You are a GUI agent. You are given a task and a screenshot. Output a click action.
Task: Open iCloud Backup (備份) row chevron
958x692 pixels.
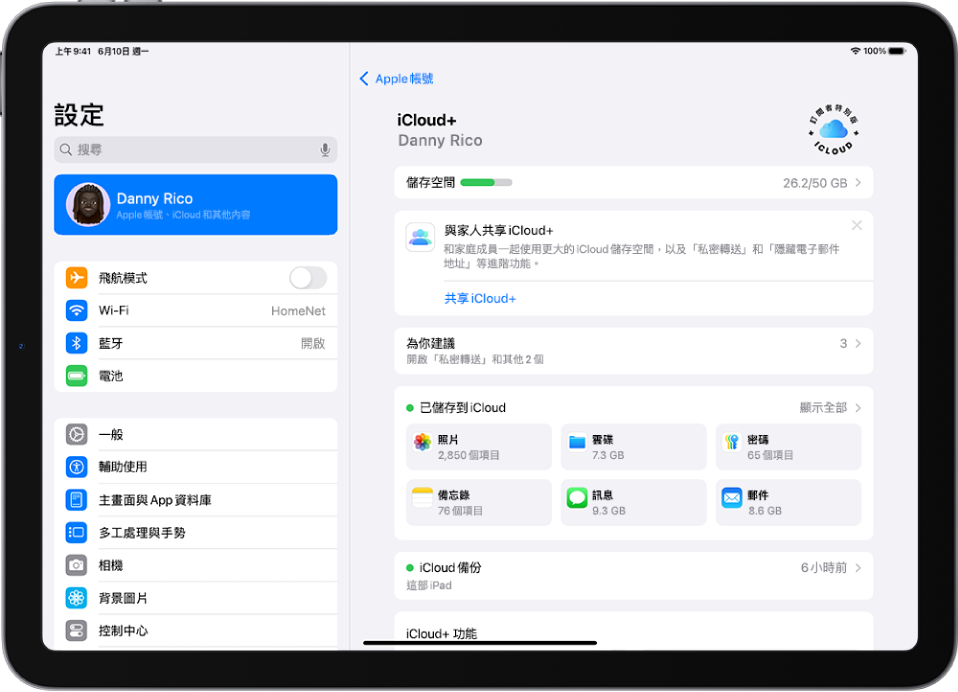coord(858,568)
